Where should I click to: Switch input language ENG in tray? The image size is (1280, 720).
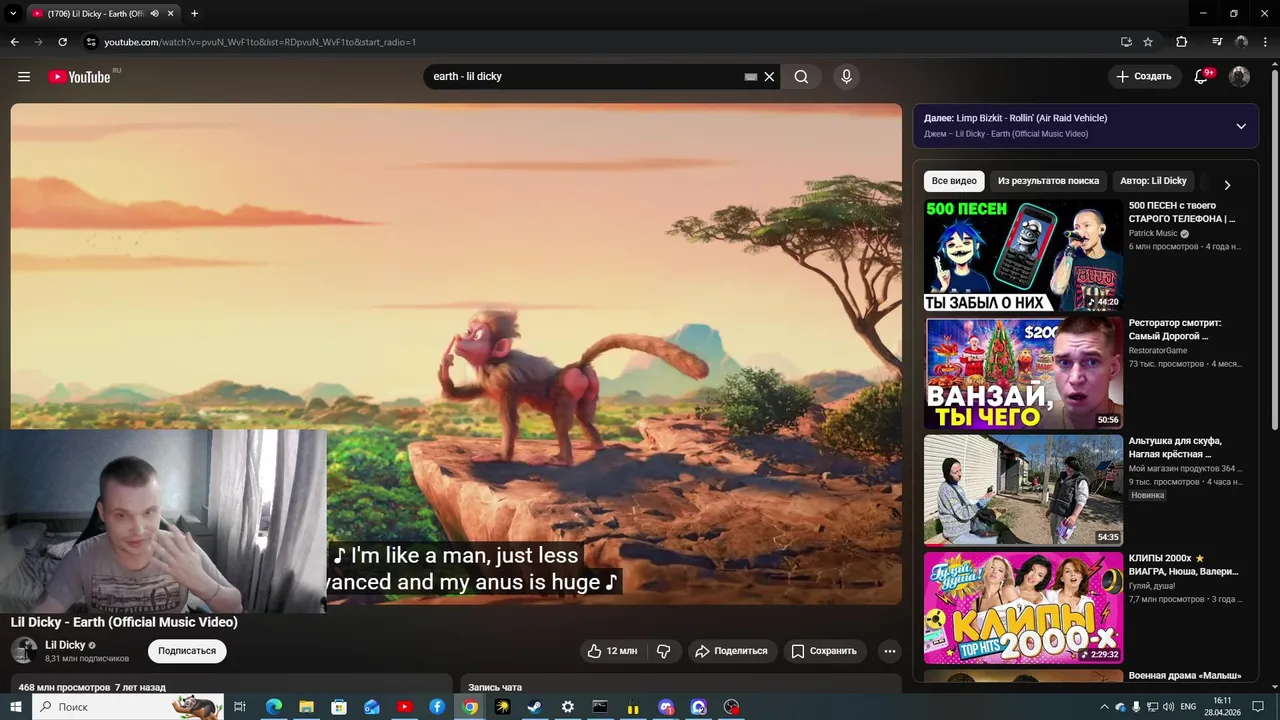(x=1188, y=707)
